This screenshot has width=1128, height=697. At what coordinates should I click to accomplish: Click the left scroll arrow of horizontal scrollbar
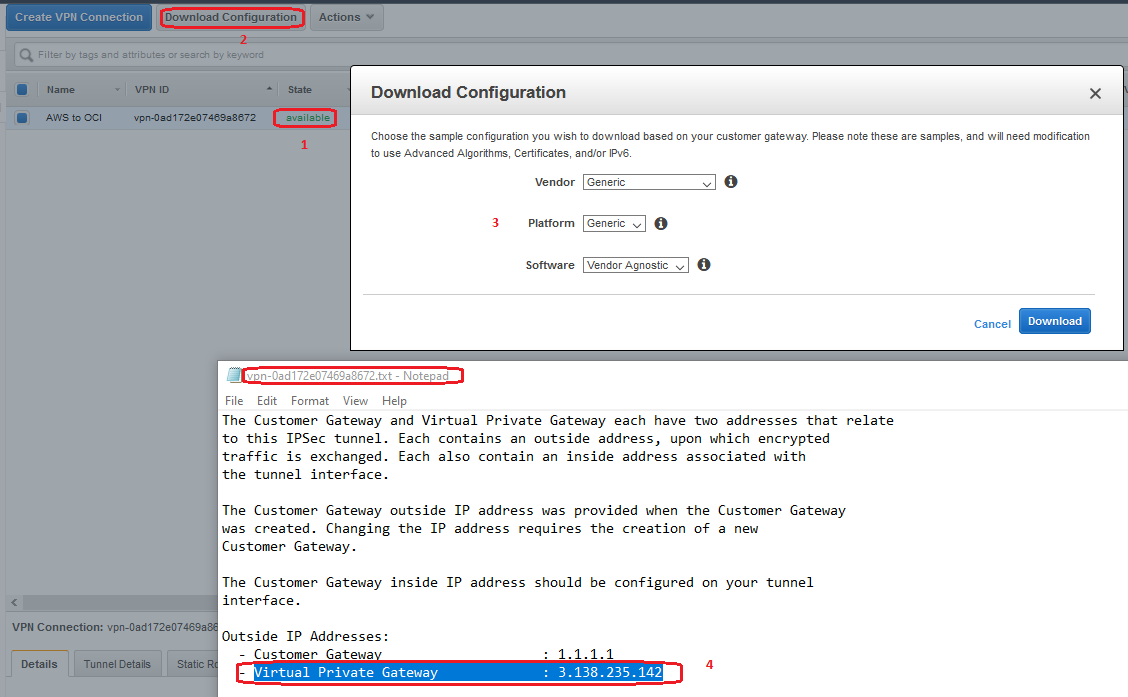14,602
